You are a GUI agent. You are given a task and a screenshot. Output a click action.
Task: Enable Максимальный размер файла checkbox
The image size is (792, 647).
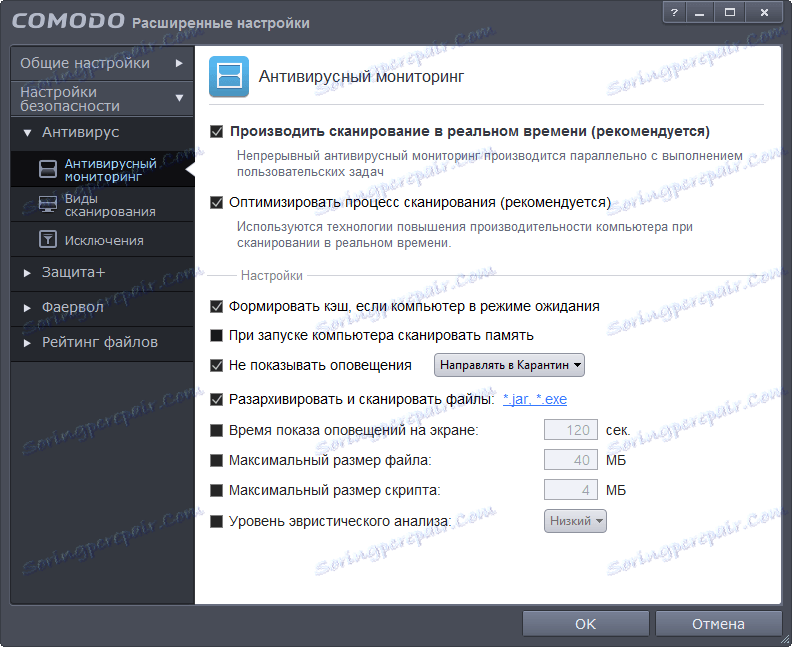pyautogui.click(x=216, y=460)
